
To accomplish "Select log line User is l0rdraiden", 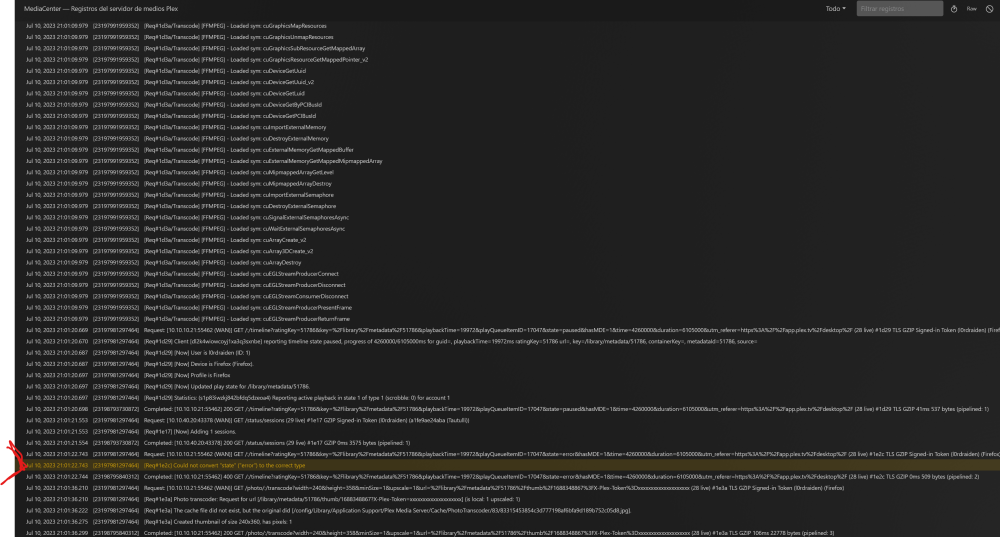I will pos(138,353).
